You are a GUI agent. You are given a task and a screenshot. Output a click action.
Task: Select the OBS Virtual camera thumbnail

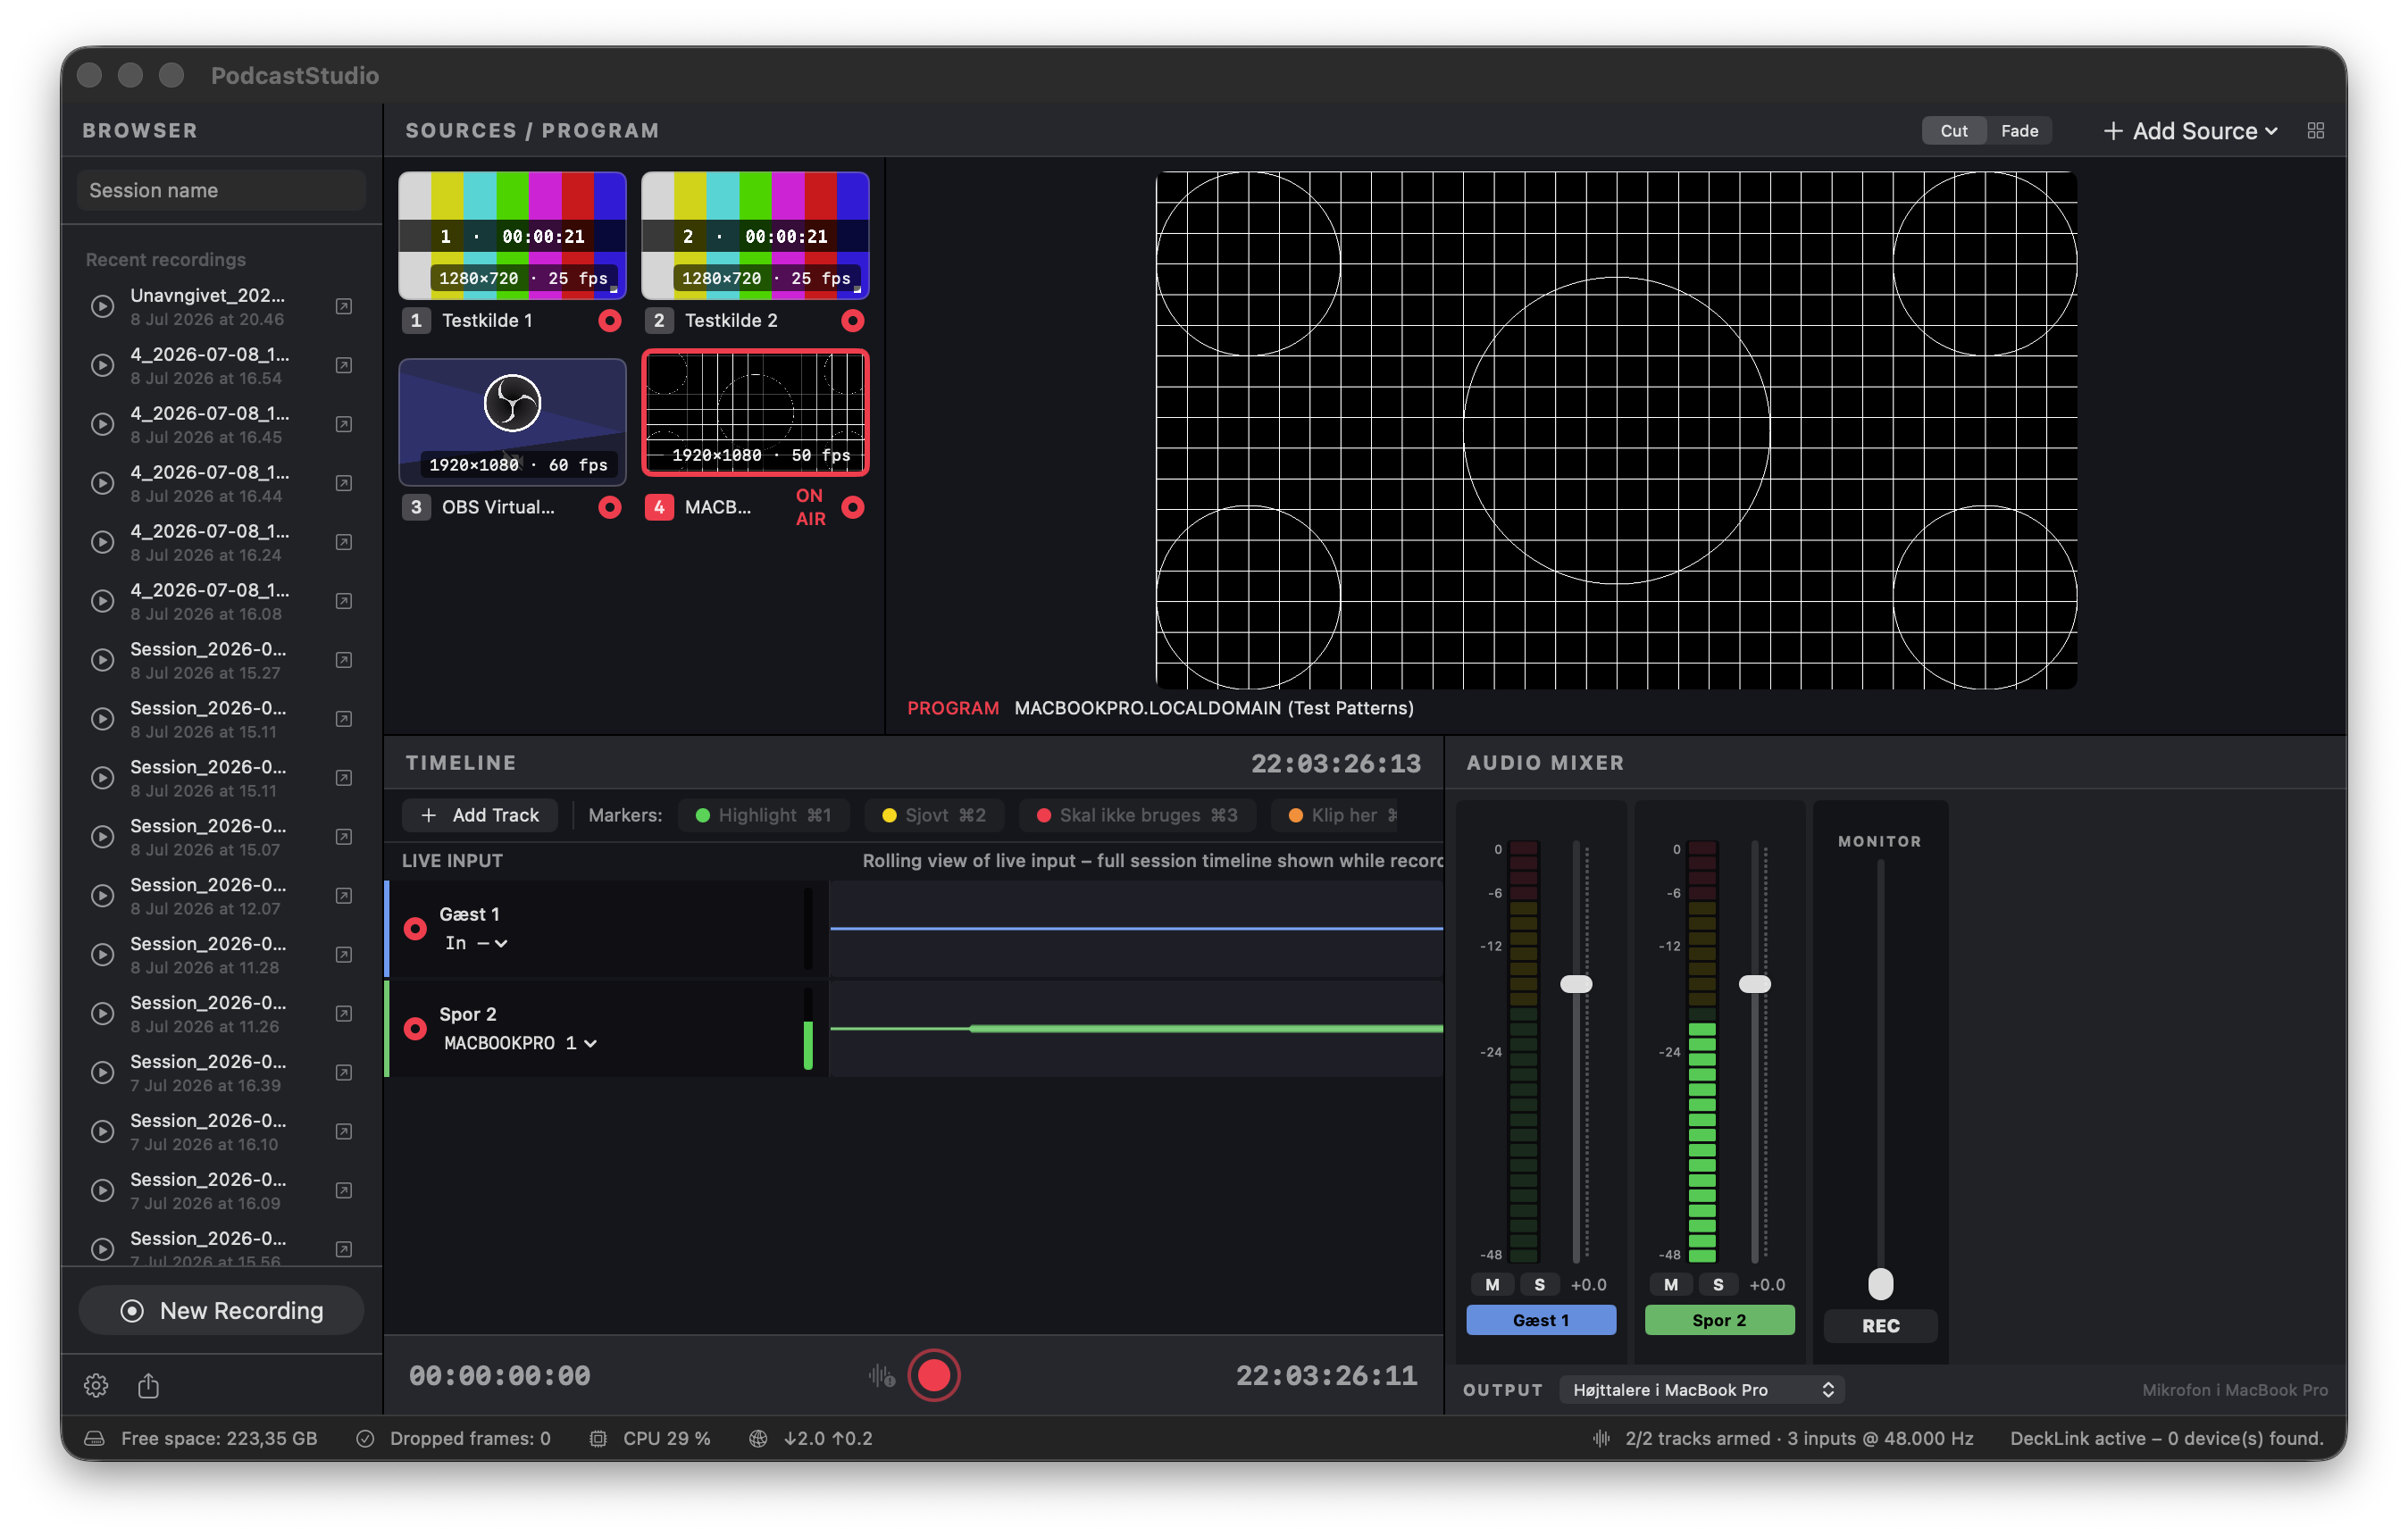point(512,422)
